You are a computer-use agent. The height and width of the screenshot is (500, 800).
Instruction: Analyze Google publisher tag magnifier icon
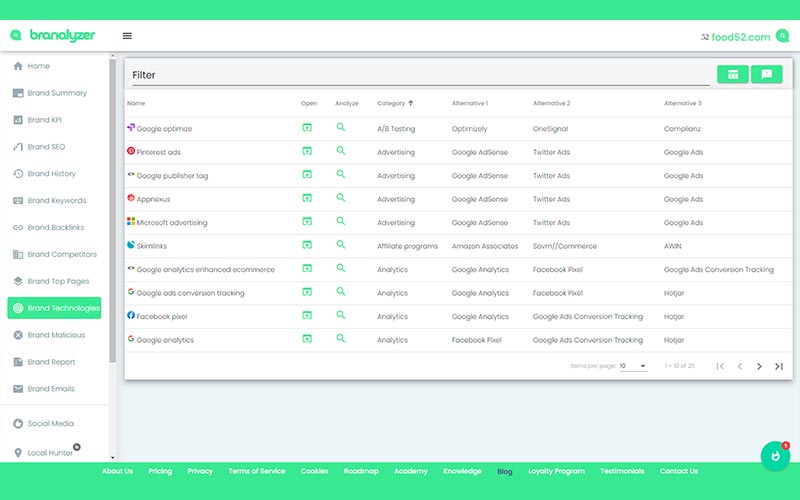341,174
